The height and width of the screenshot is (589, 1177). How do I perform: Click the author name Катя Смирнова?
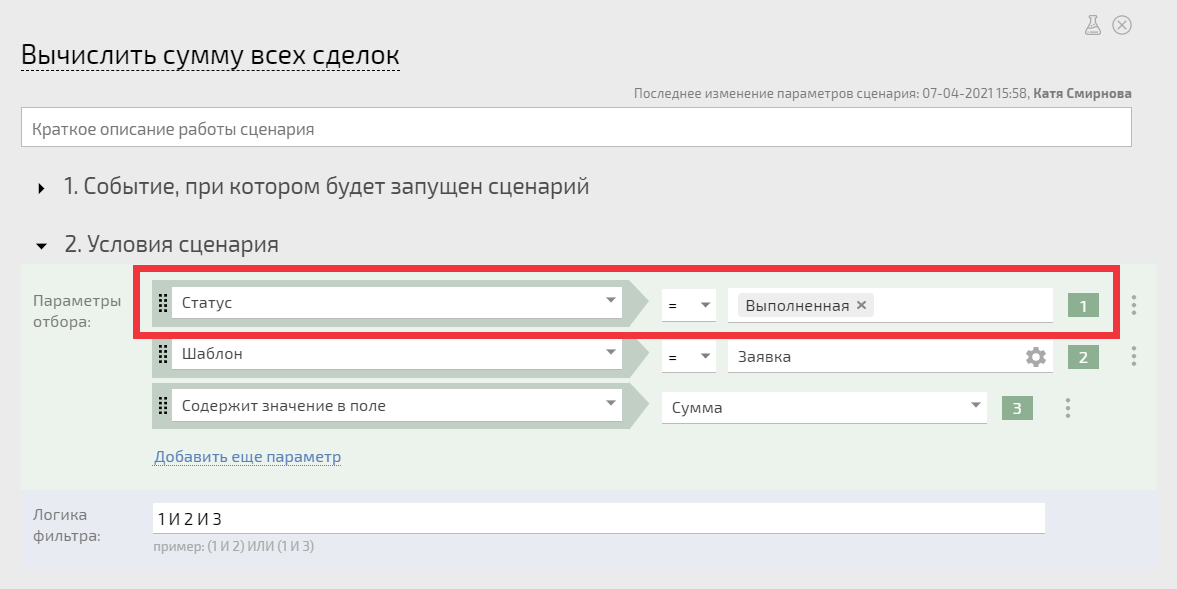point(1082,93)
